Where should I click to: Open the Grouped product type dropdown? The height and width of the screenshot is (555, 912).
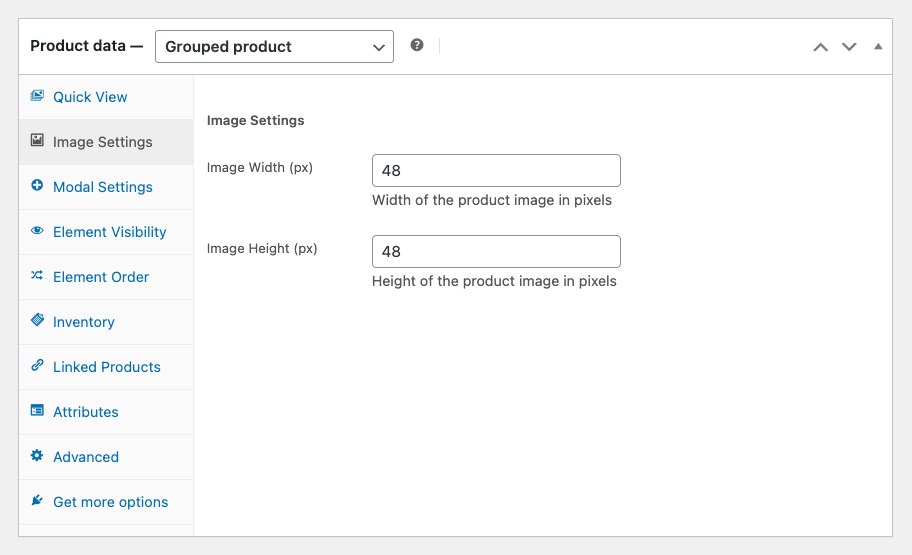tap(274, 47)
